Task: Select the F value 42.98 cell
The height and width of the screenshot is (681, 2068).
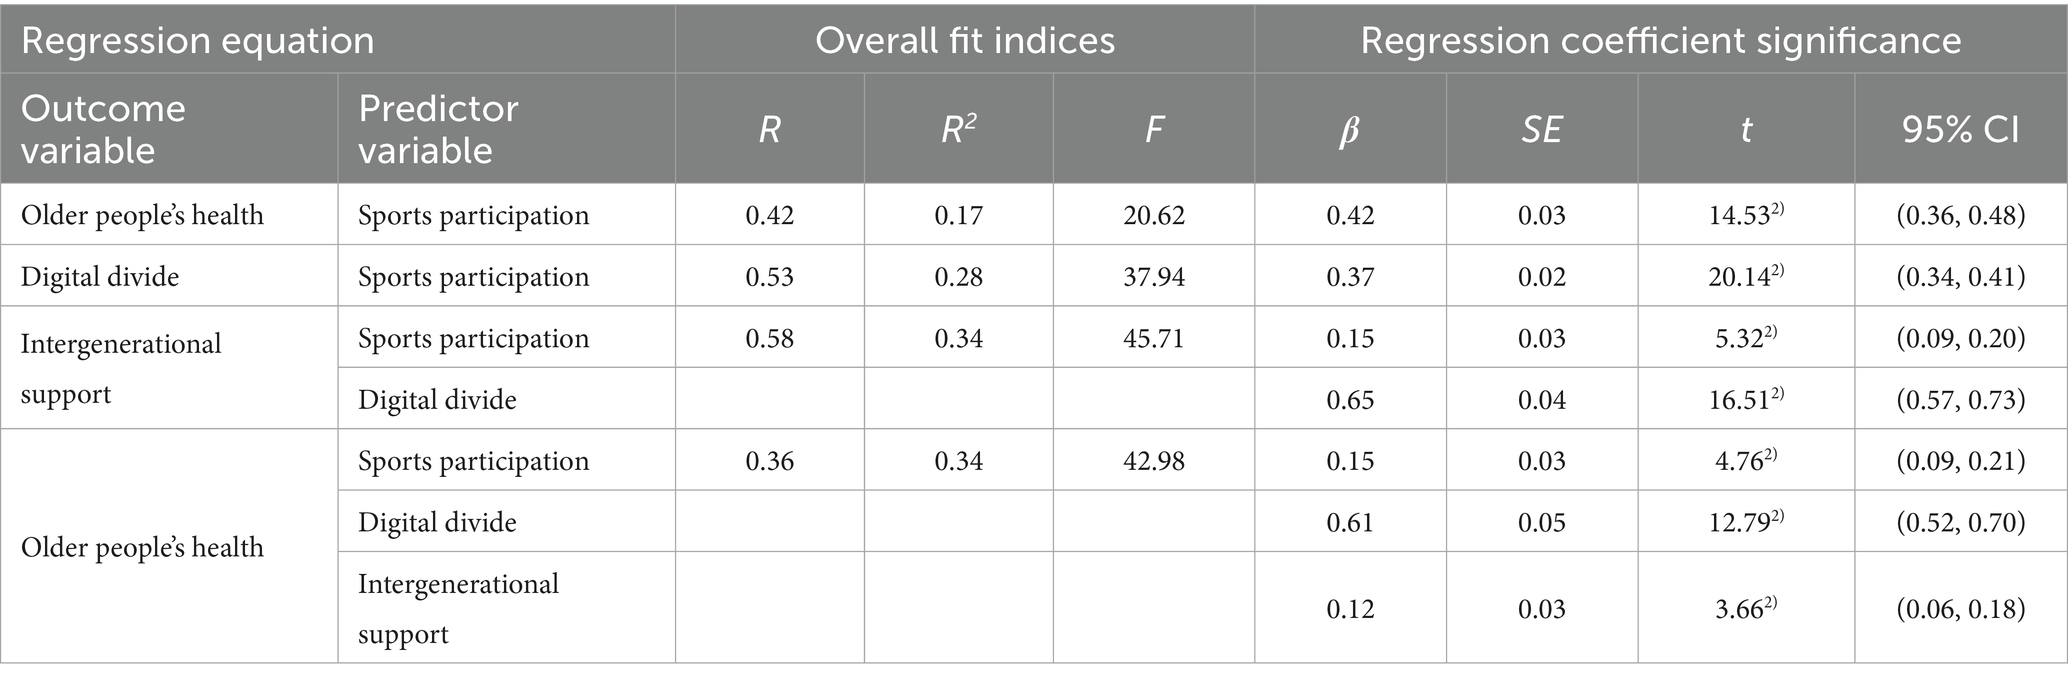Action: [1154, 461]
